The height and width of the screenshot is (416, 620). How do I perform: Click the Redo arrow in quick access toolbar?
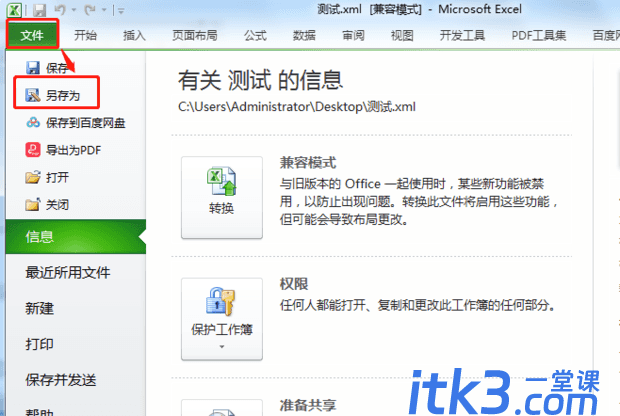[x=90, y=10]
